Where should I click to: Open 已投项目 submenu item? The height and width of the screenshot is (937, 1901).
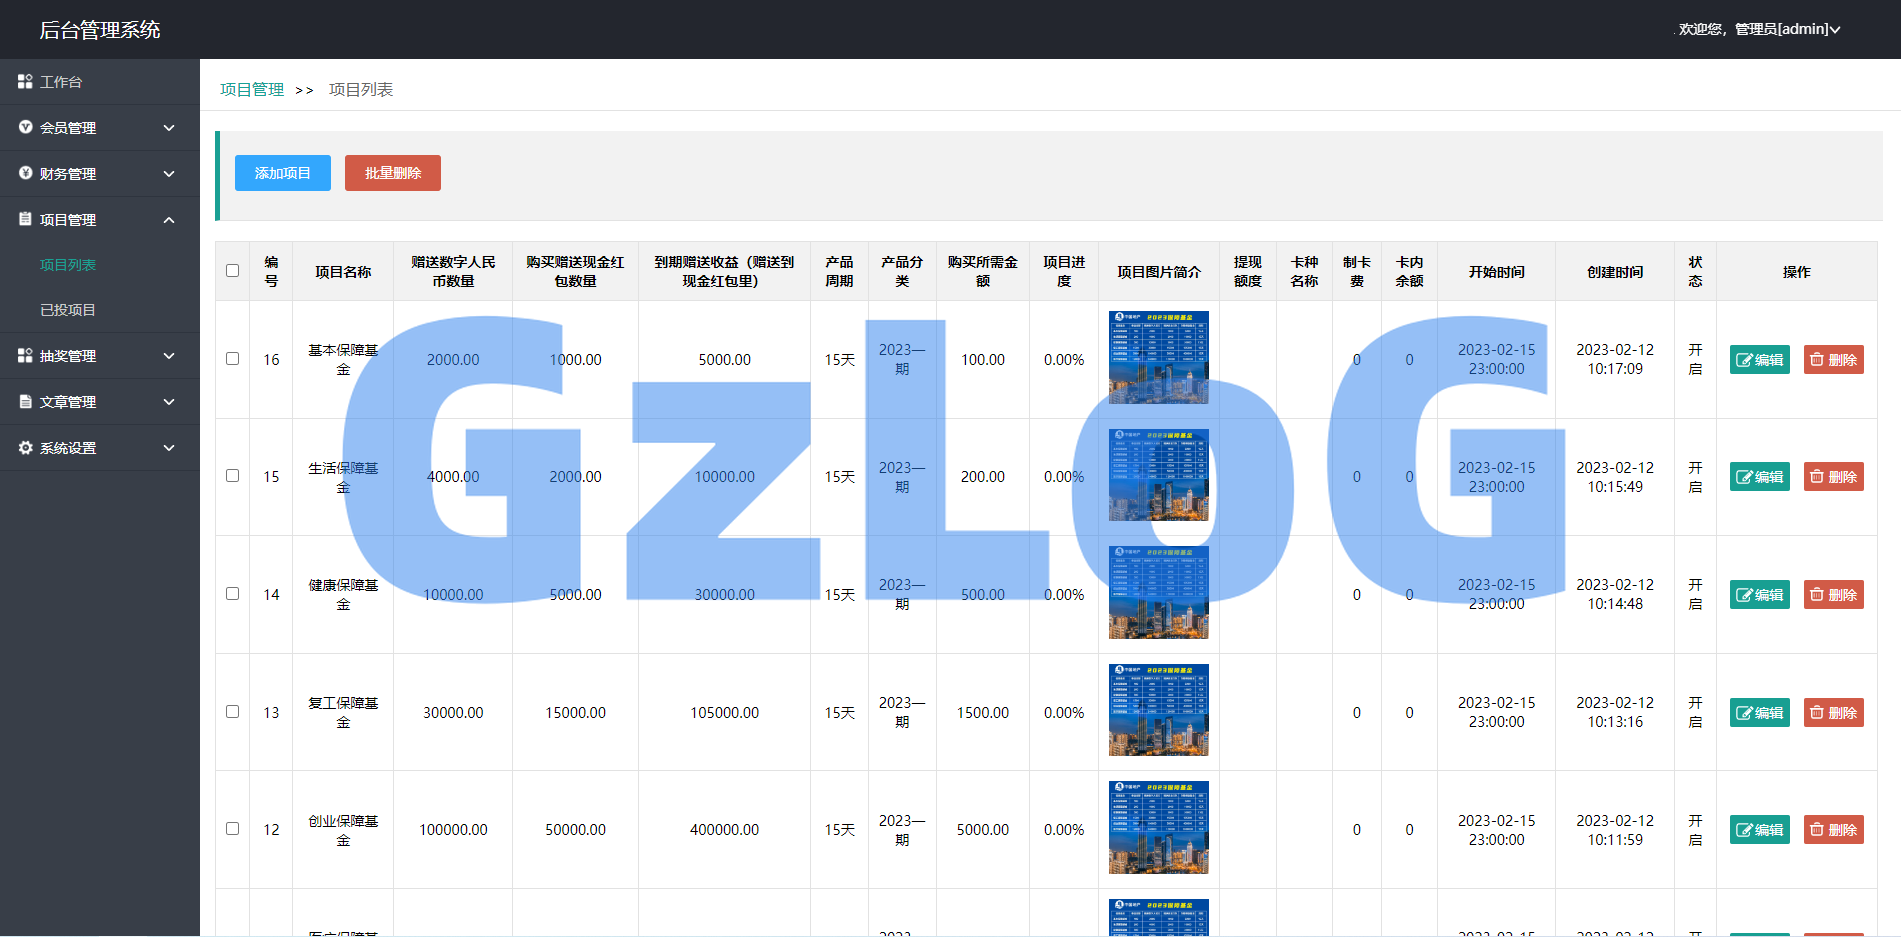click(x=68, y=310)
